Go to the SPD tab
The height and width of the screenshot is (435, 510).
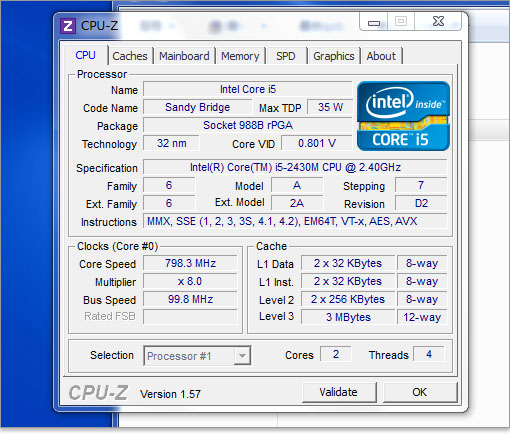point(286,56)
